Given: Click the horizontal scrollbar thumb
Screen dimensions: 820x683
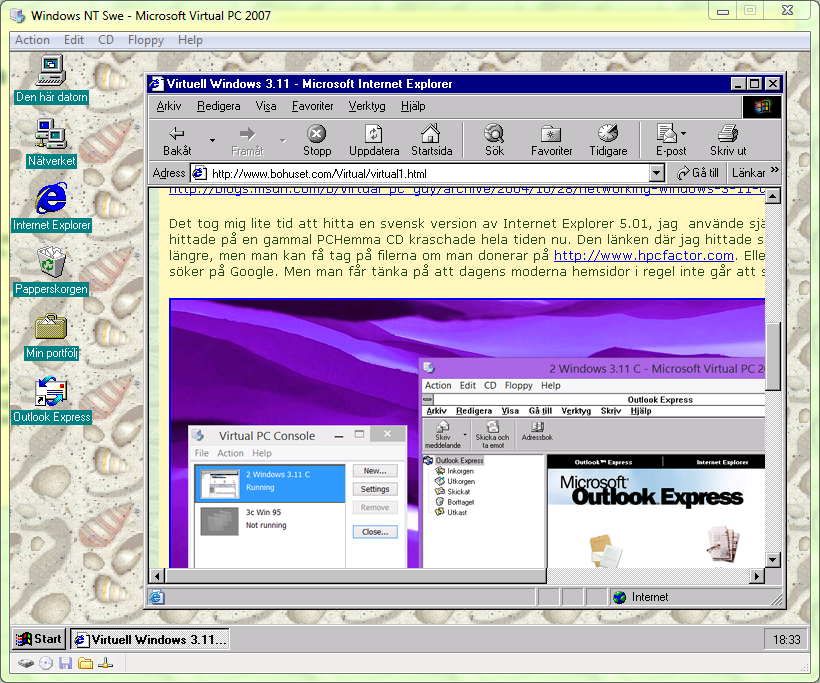Looking at the screenshot, I should click(x=356, y=576).
